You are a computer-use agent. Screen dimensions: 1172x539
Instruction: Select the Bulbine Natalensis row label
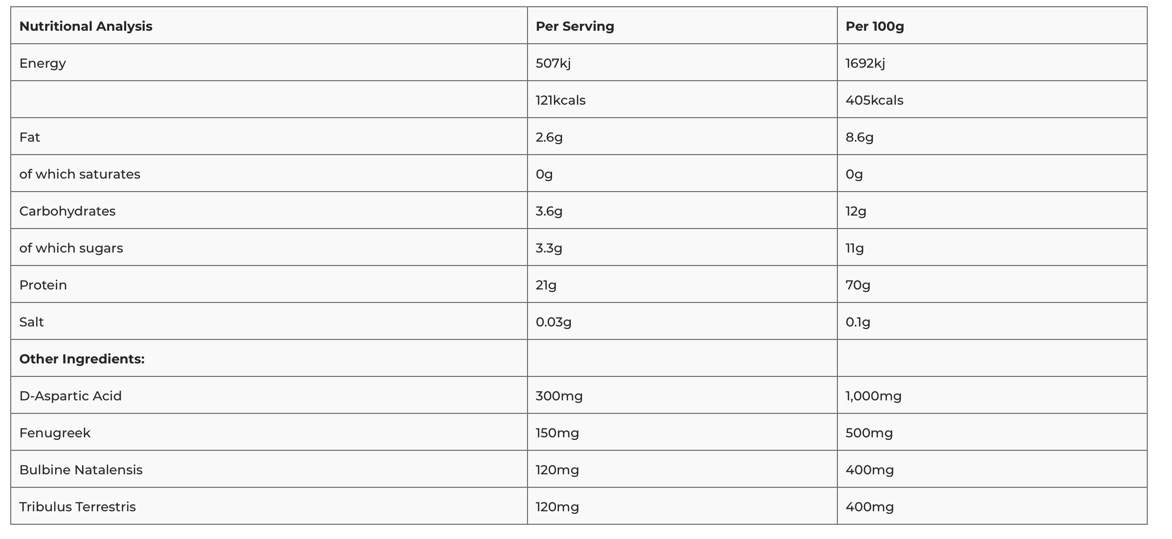(x=81, y=469)
